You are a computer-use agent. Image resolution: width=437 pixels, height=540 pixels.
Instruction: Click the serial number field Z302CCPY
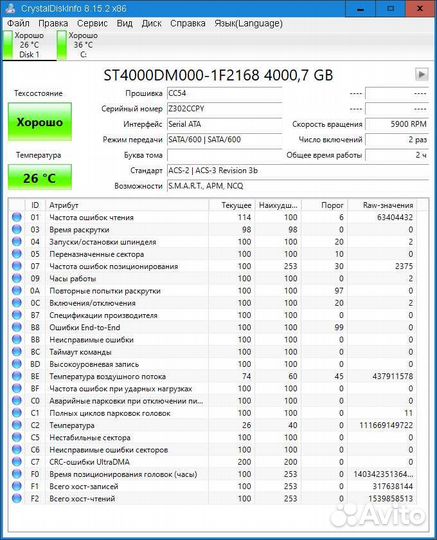click(x=225, y=109)
